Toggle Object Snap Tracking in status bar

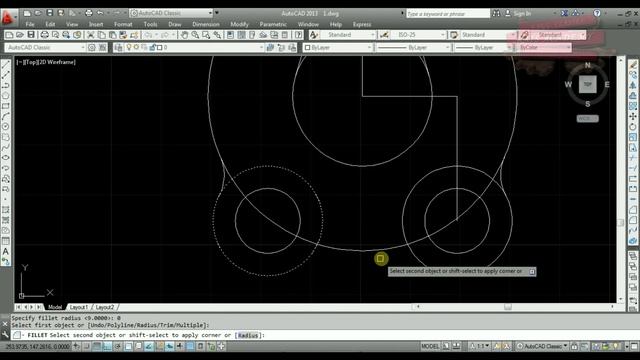(x=149, y=347)
